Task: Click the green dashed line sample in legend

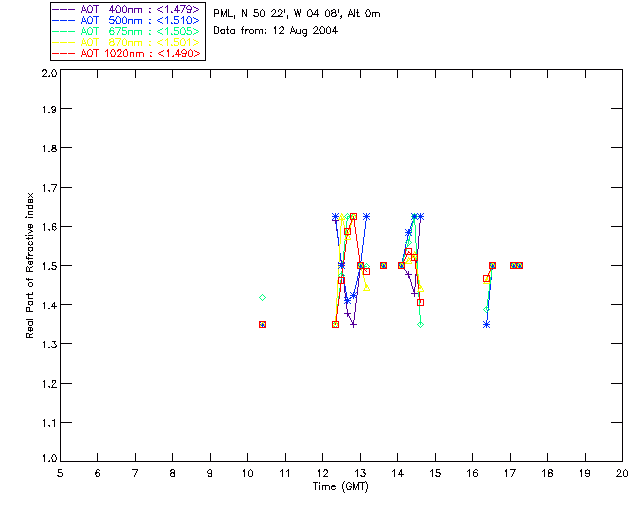Action: [x=64, y=31]
